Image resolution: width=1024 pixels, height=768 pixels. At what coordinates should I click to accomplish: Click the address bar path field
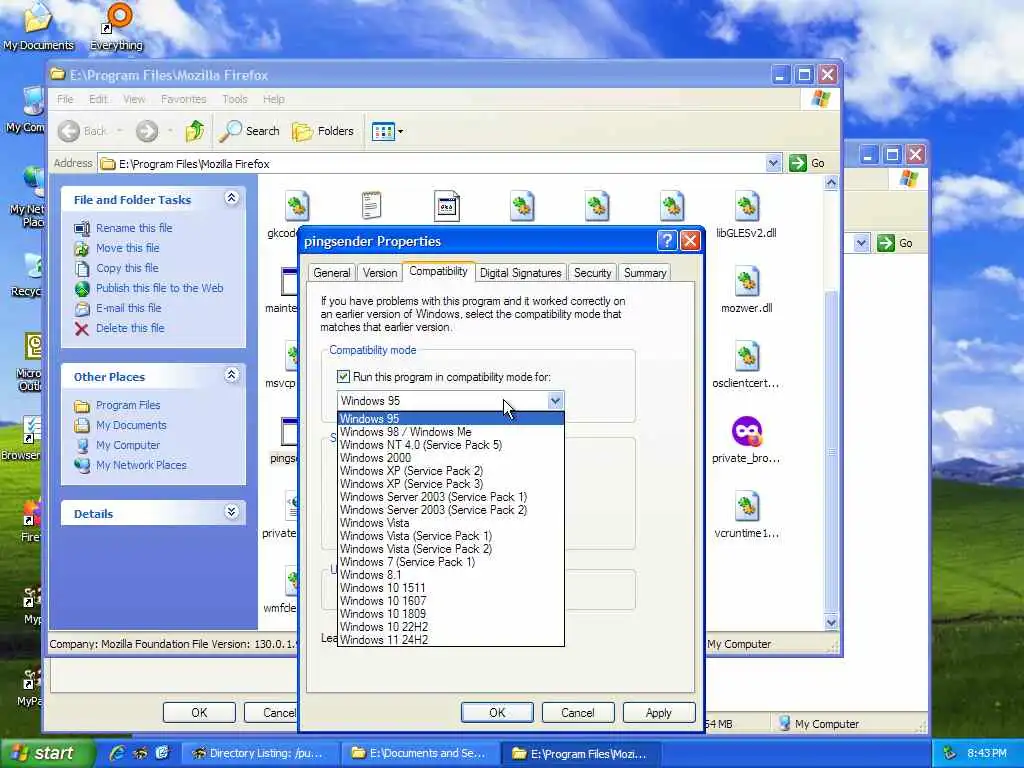[432, 163]
